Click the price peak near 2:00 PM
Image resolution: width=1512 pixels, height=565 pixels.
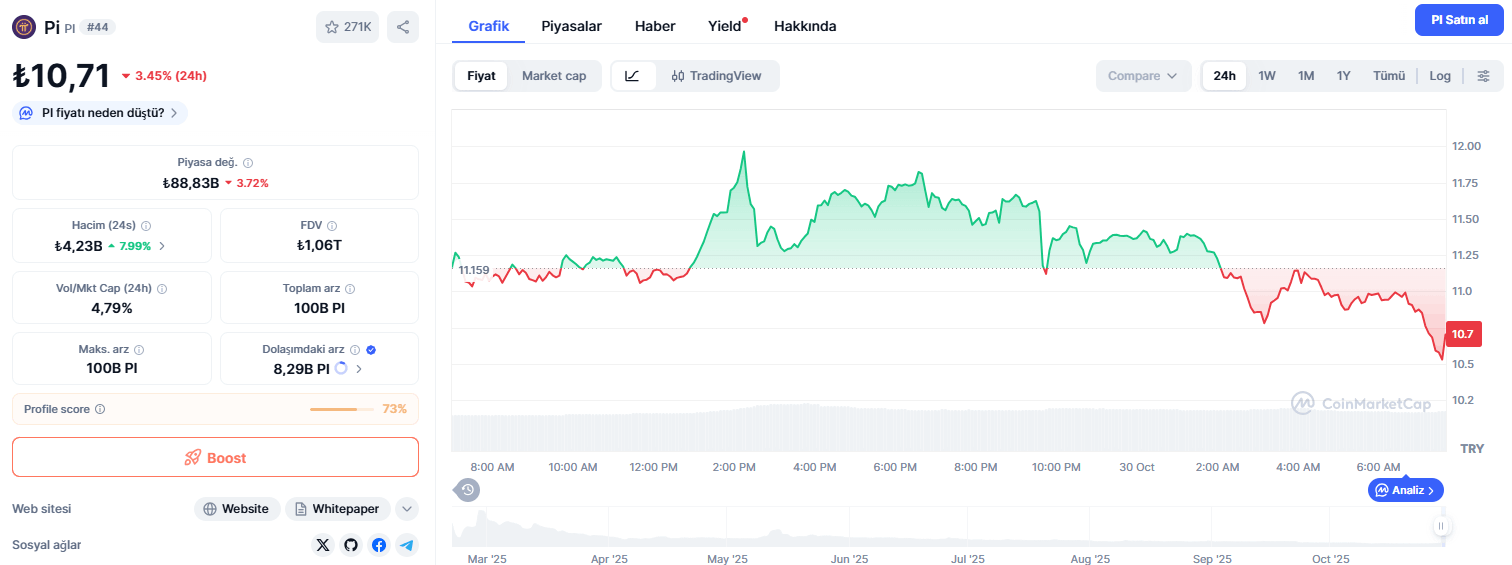(x=743, y=152)
